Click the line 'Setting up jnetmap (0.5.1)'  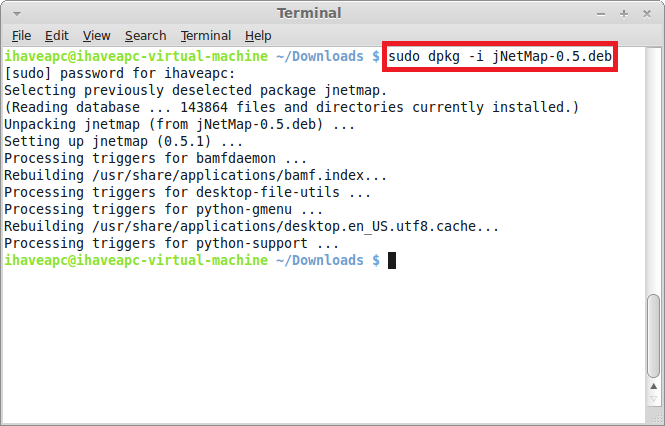[123, 141]
